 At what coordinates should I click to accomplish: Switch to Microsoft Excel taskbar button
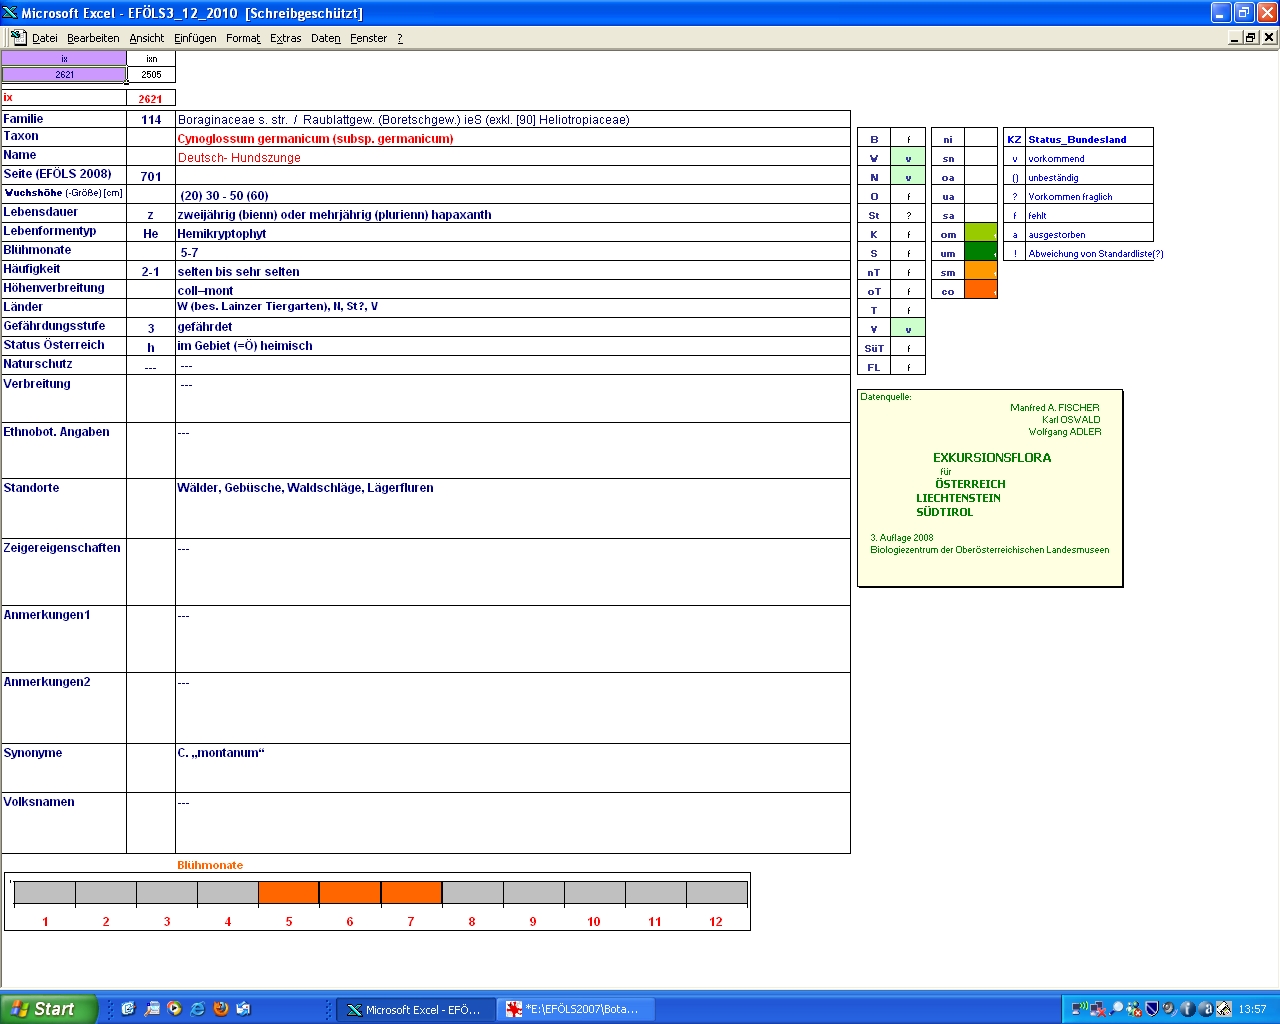(414, 1010)
